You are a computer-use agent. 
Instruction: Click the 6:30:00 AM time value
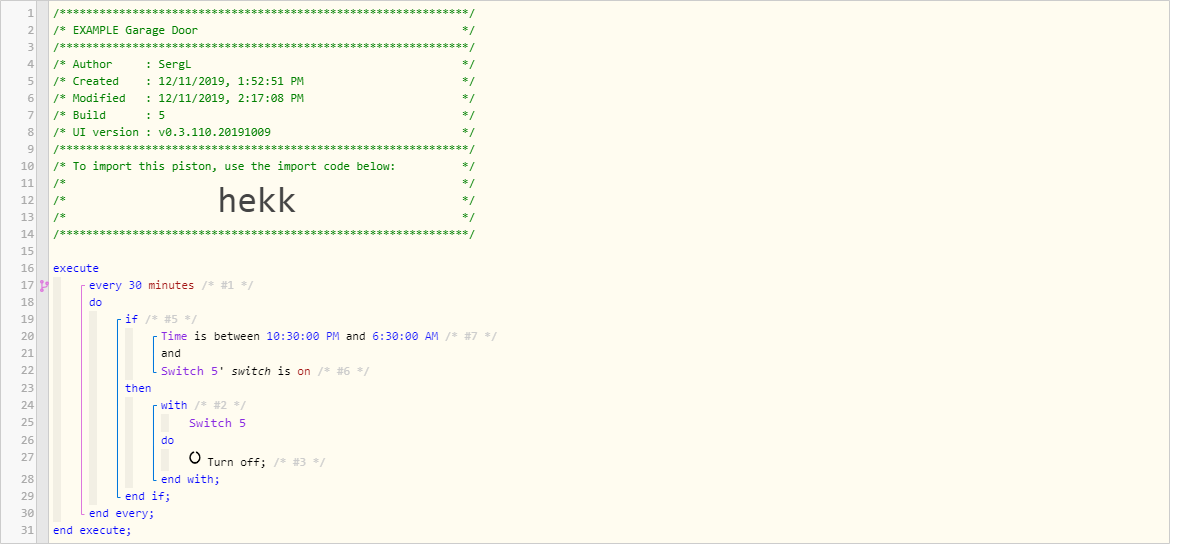(x=405, y=336)
